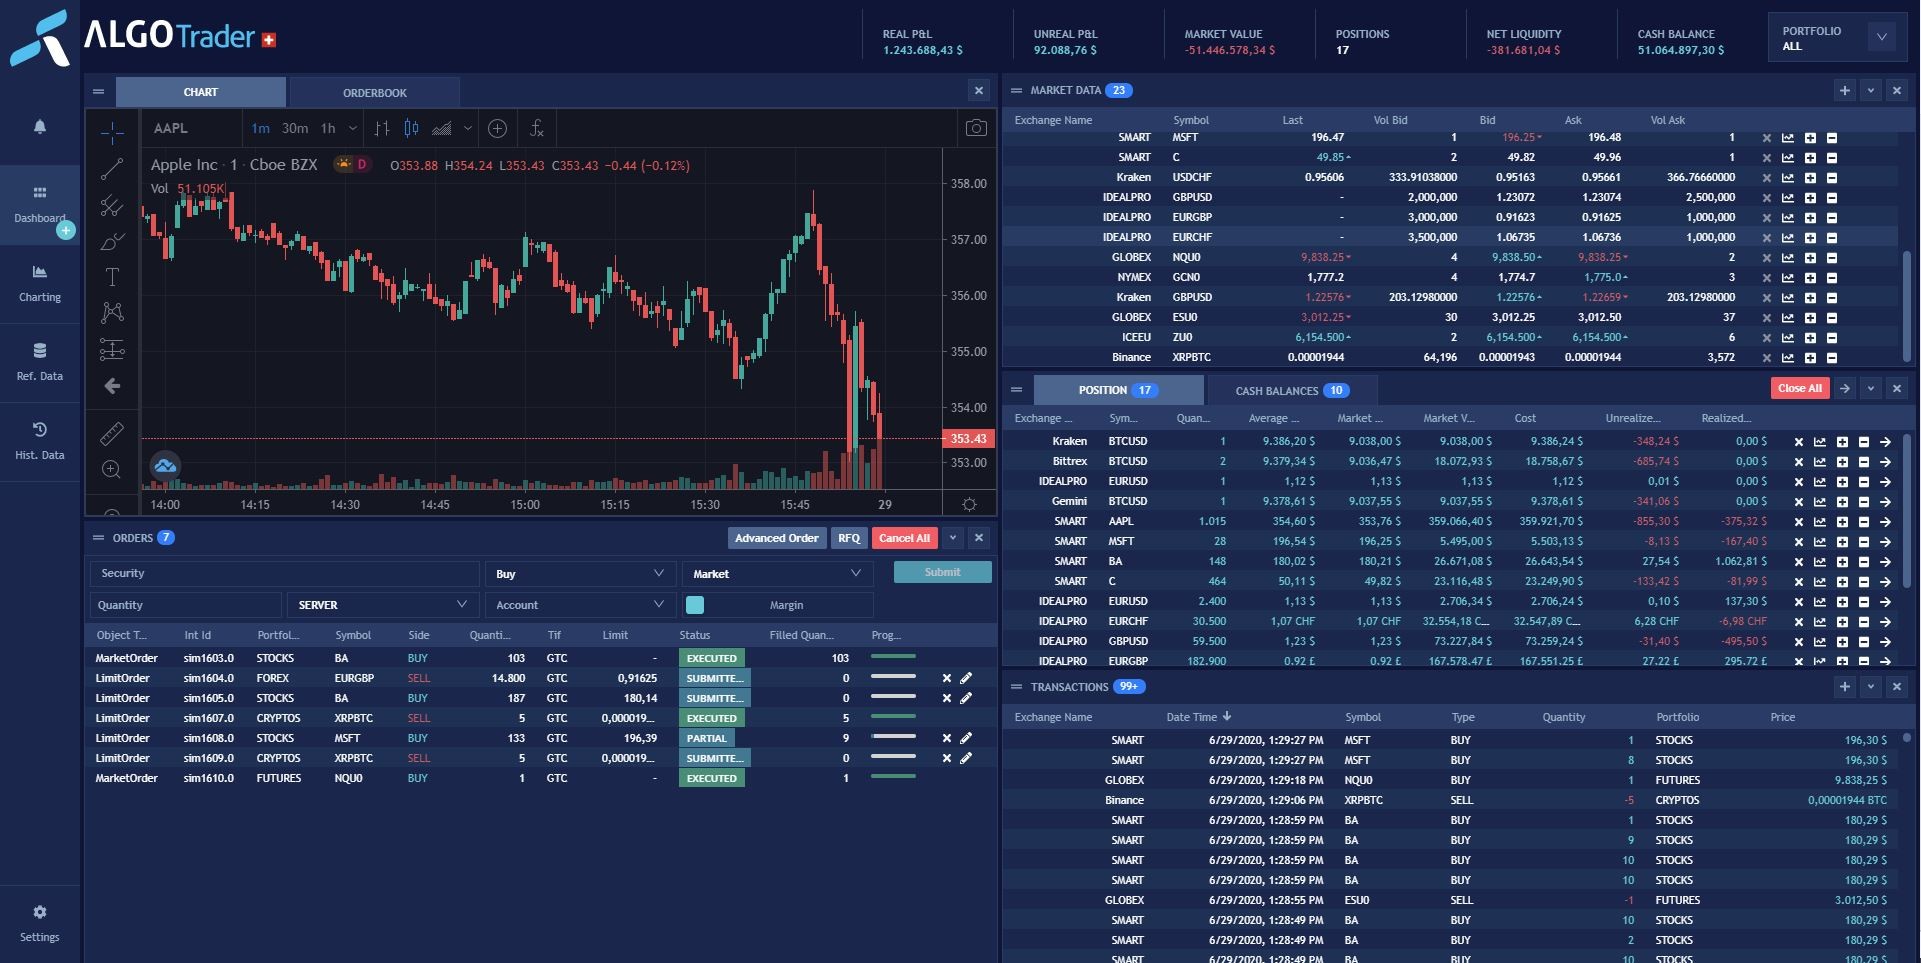Open chart for Kraken BTCUSD position
1921x963 pixels.
click(1819, 441)
